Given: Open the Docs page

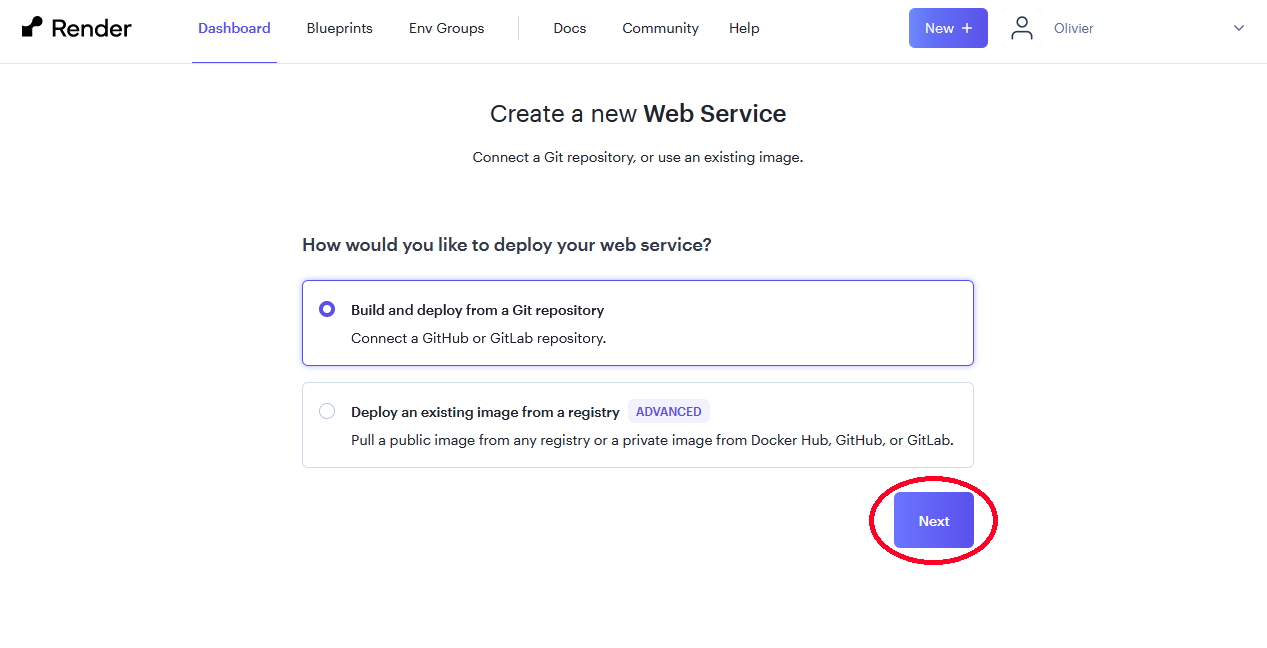Looking at the screenshot, I should coord(569,28).
